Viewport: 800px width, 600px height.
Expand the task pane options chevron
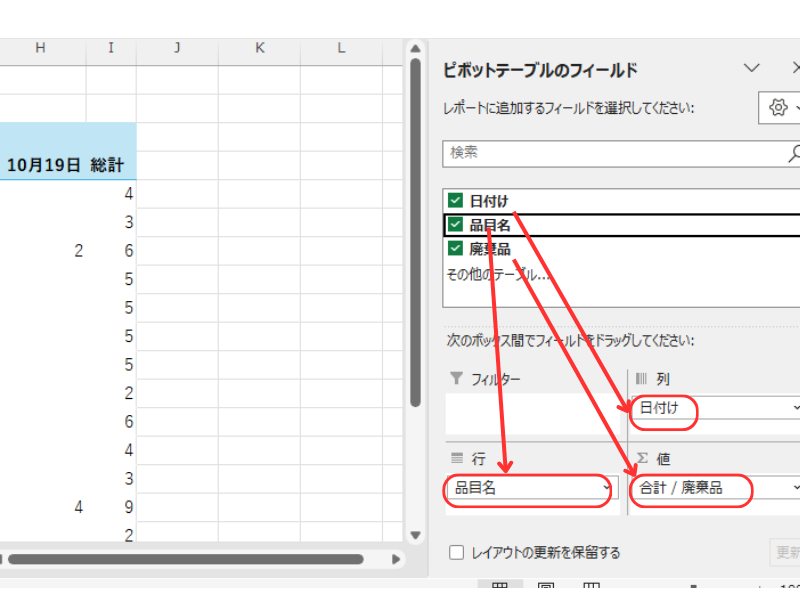pyautogui.click(x=752, y=68)
